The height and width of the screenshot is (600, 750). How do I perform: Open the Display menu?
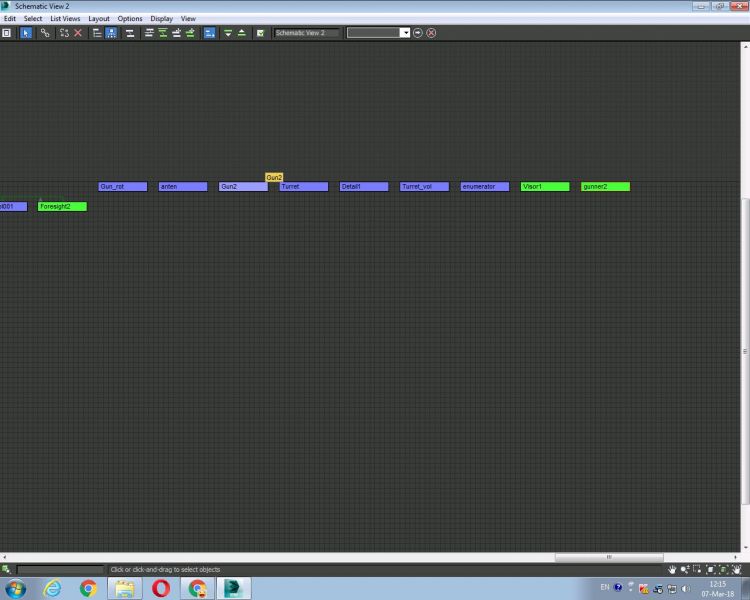pos(162,19)
